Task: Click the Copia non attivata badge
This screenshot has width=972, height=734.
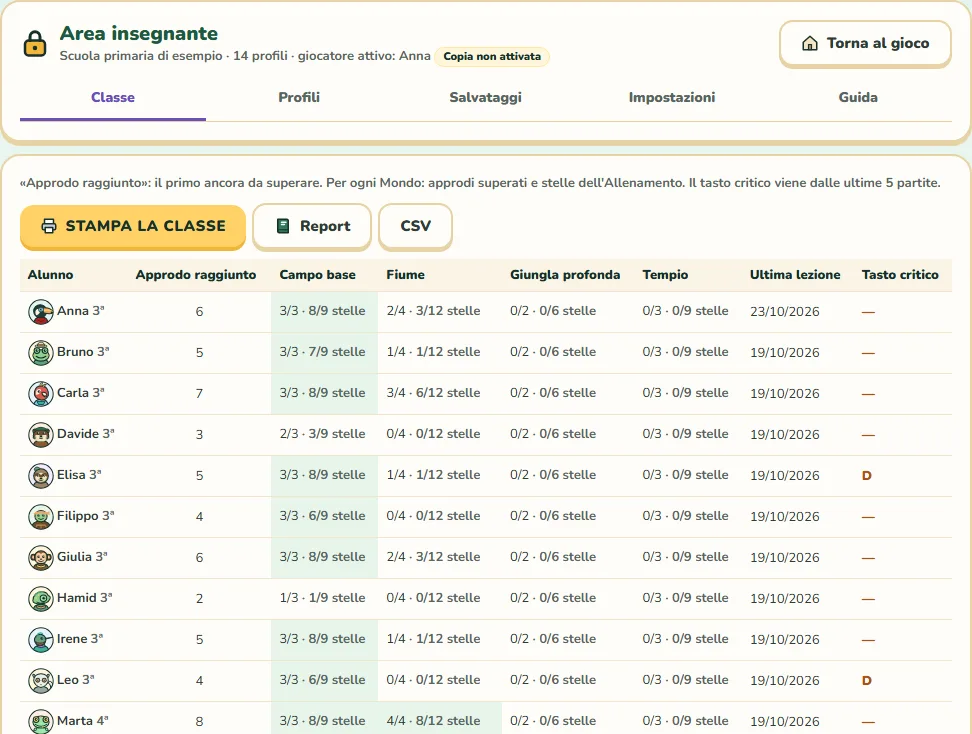Action: pyautogui.click(x=492, y=56)
